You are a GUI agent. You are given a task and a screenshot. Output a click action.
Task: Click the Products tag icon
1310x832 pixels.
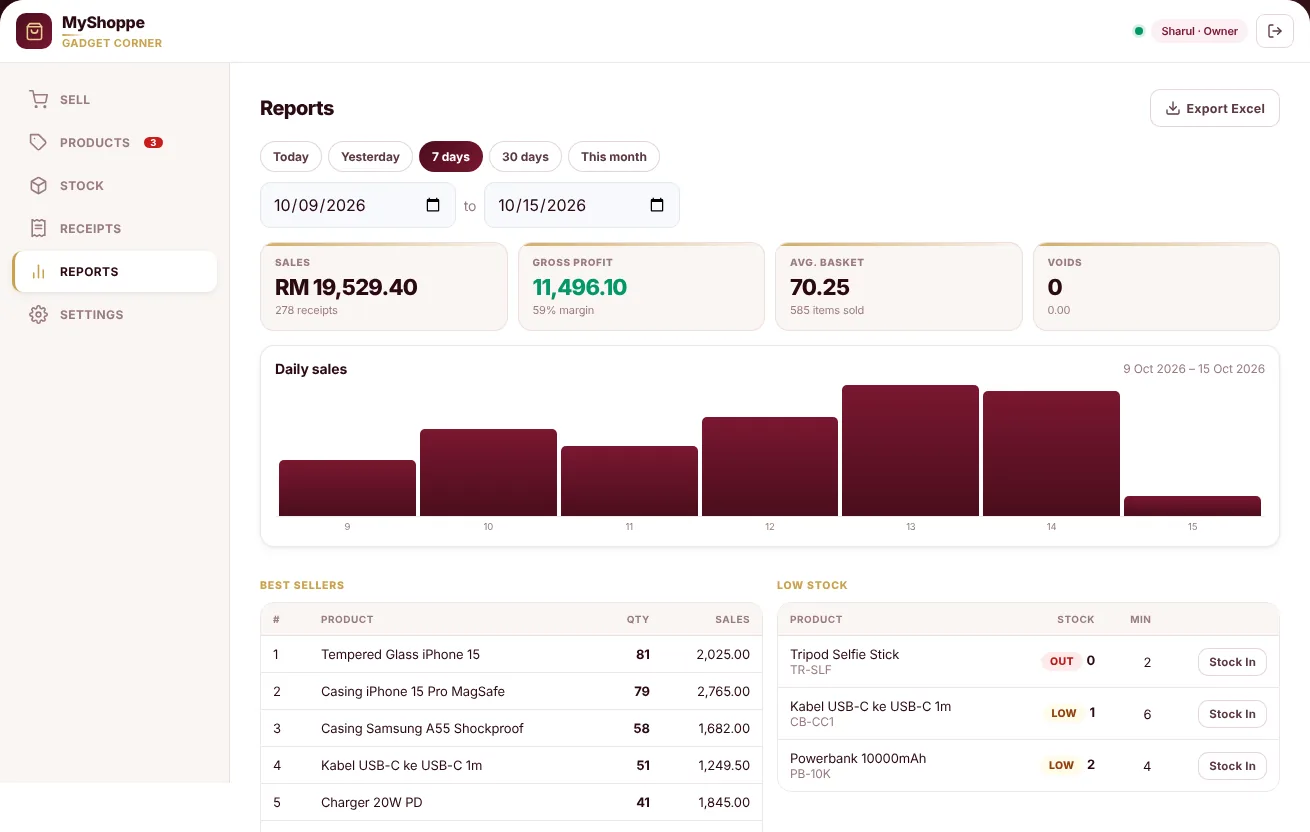[38, 143]
